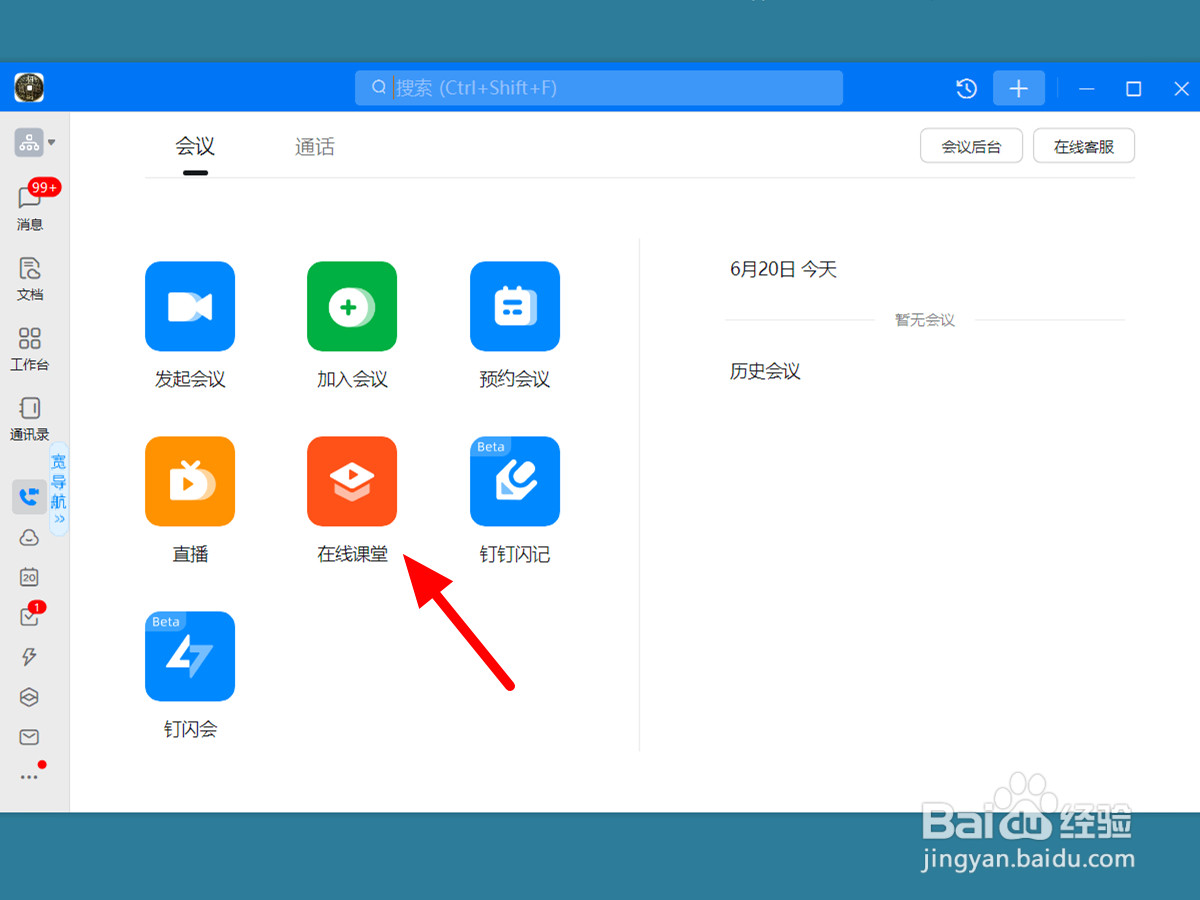Click the user avatar in title bar
This screenshot has height=900, width=1200.
click(x=29, y=88)
